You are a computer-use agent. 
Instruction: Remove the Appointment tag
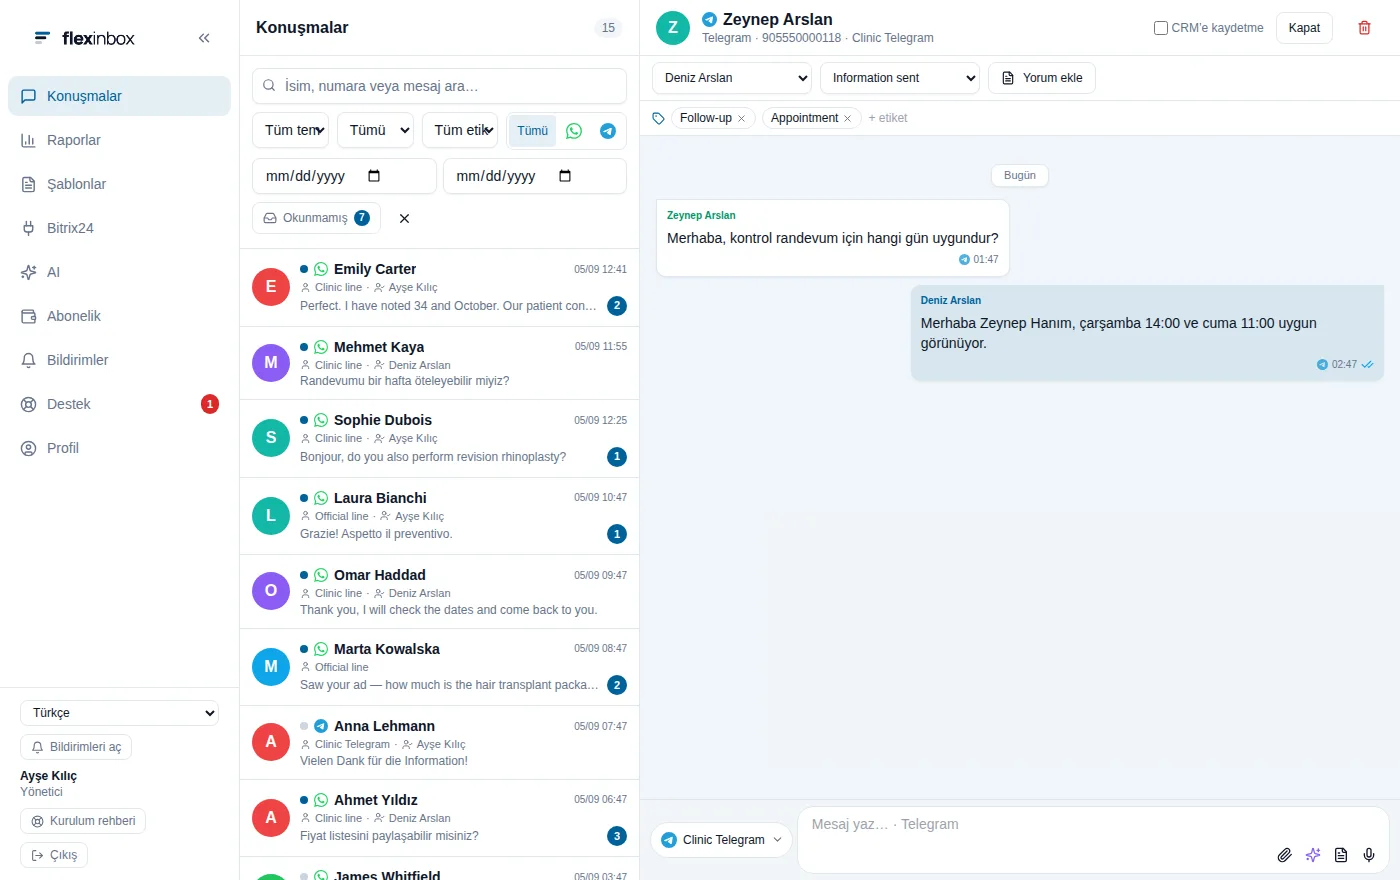[x=848, y=118]
